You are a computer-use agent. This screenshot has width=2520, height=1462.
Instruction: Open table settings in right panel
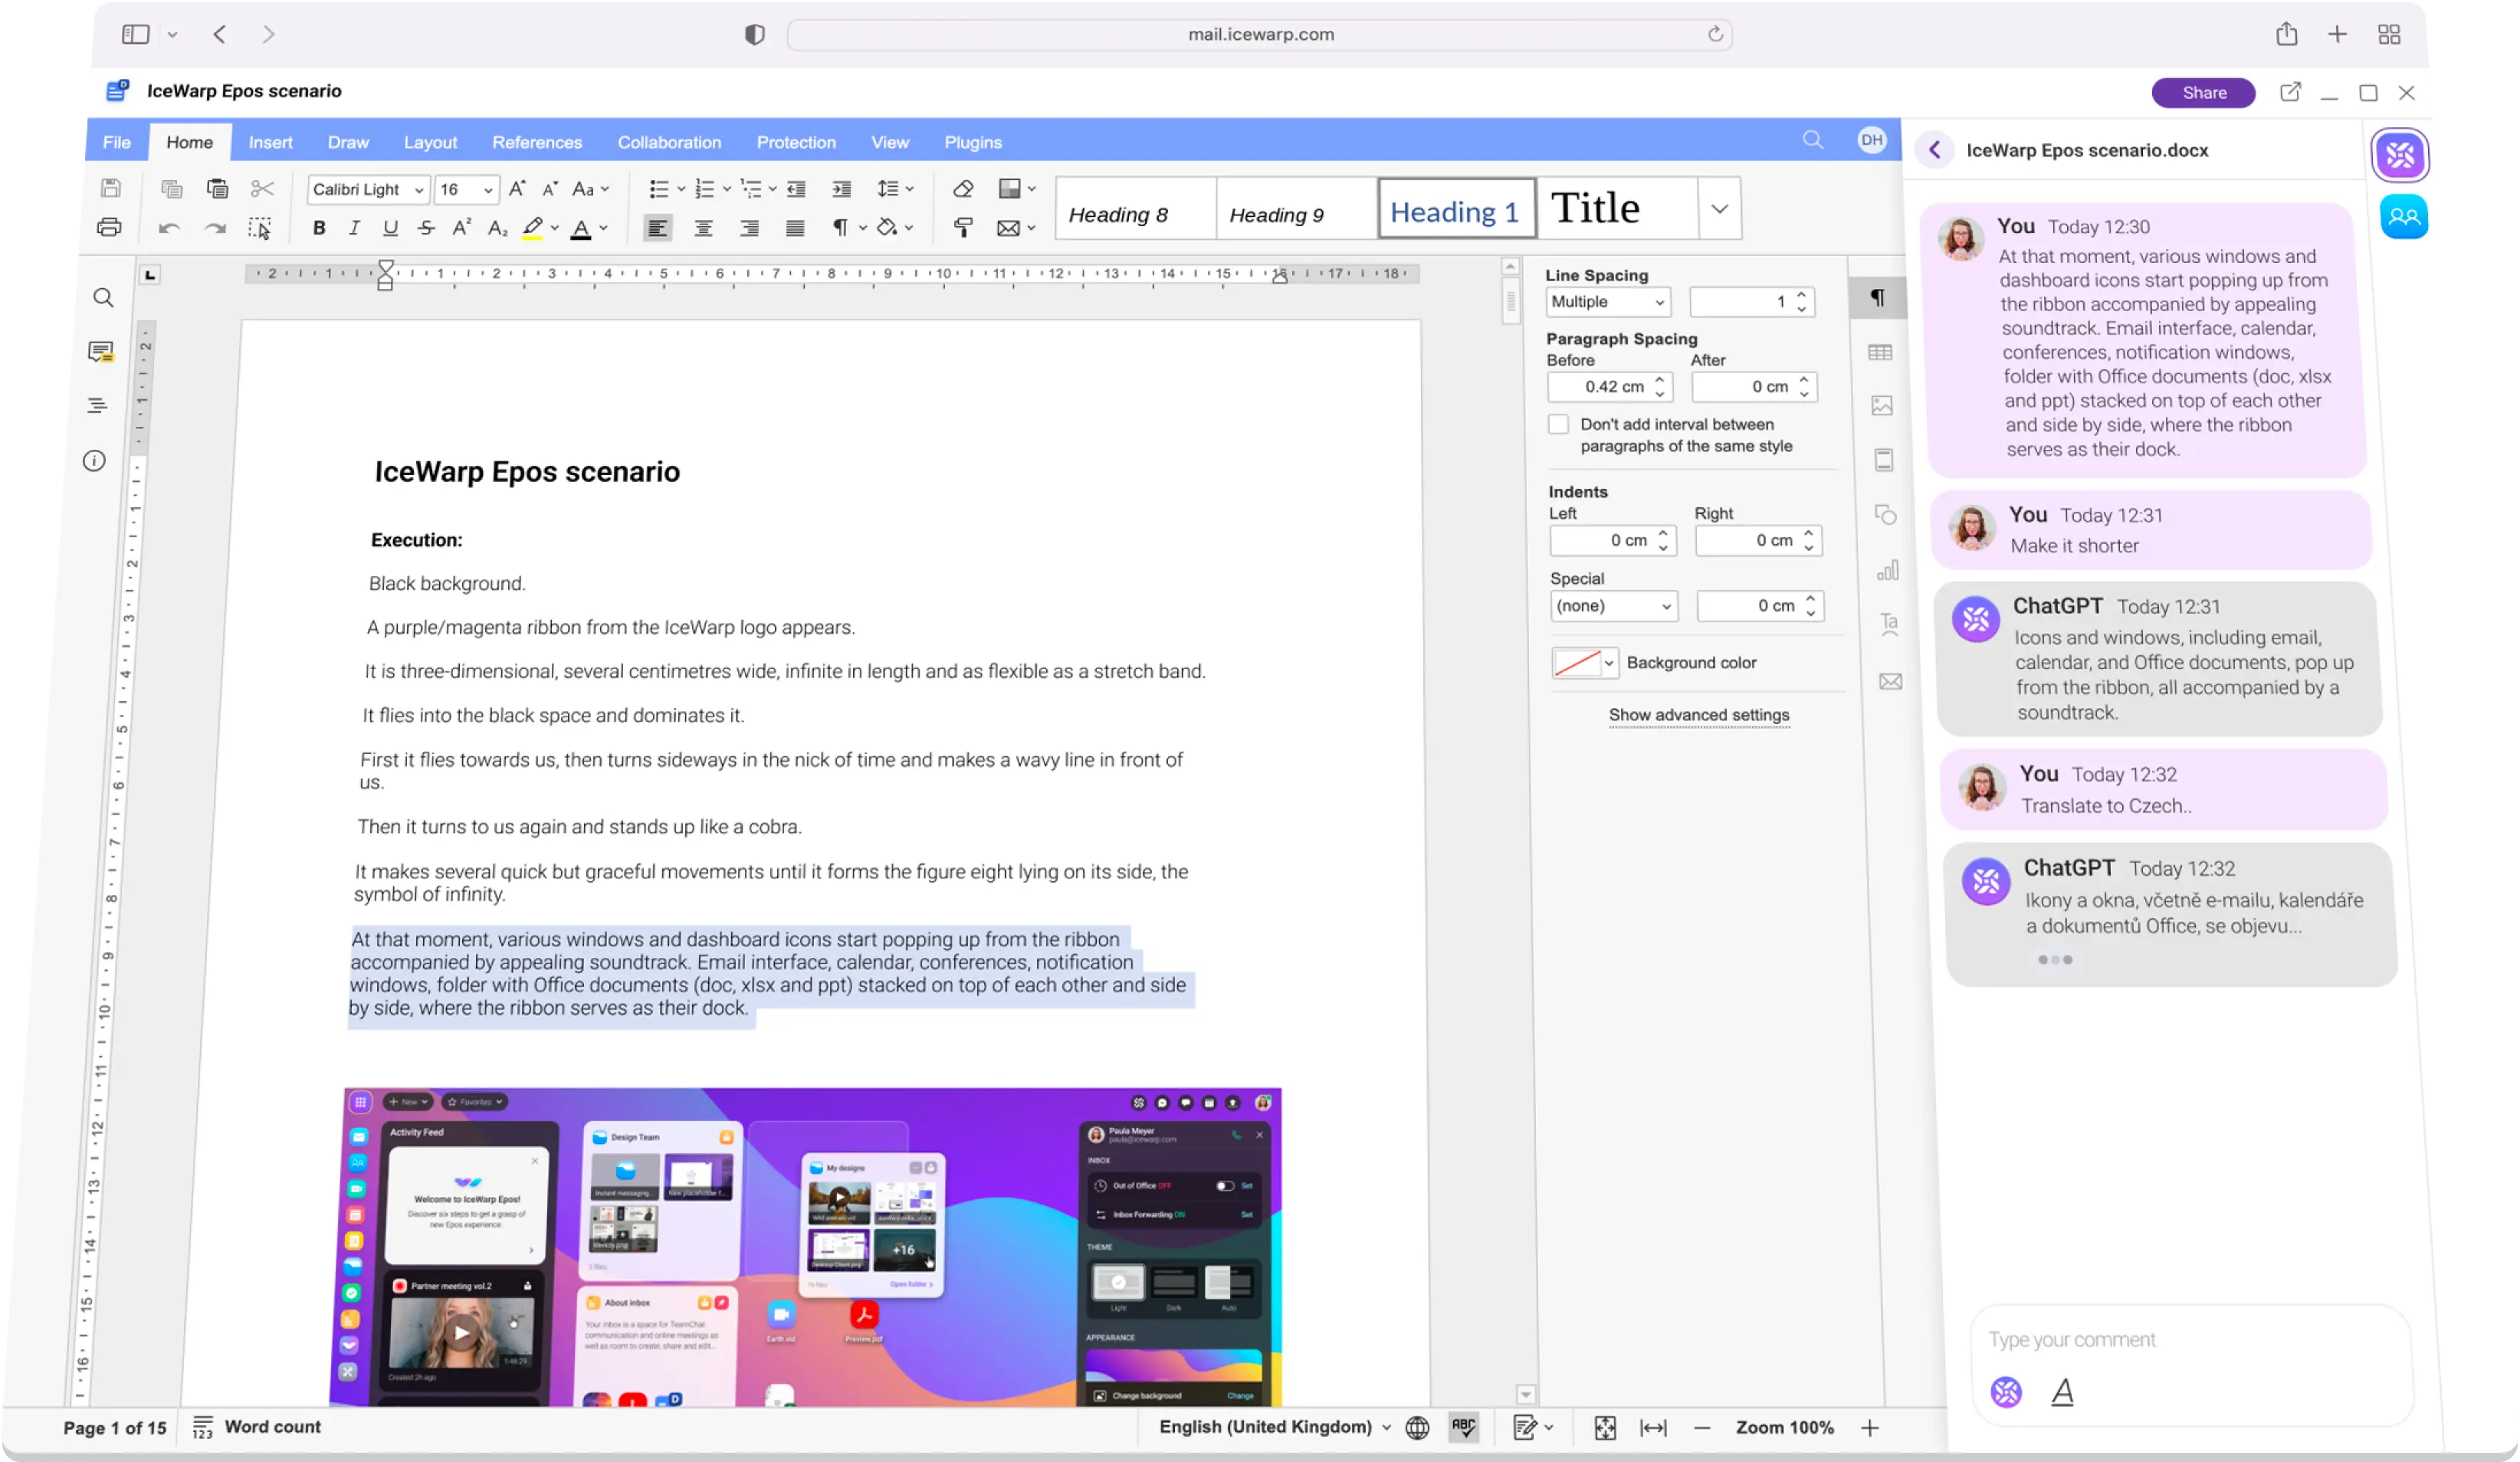1879,352
